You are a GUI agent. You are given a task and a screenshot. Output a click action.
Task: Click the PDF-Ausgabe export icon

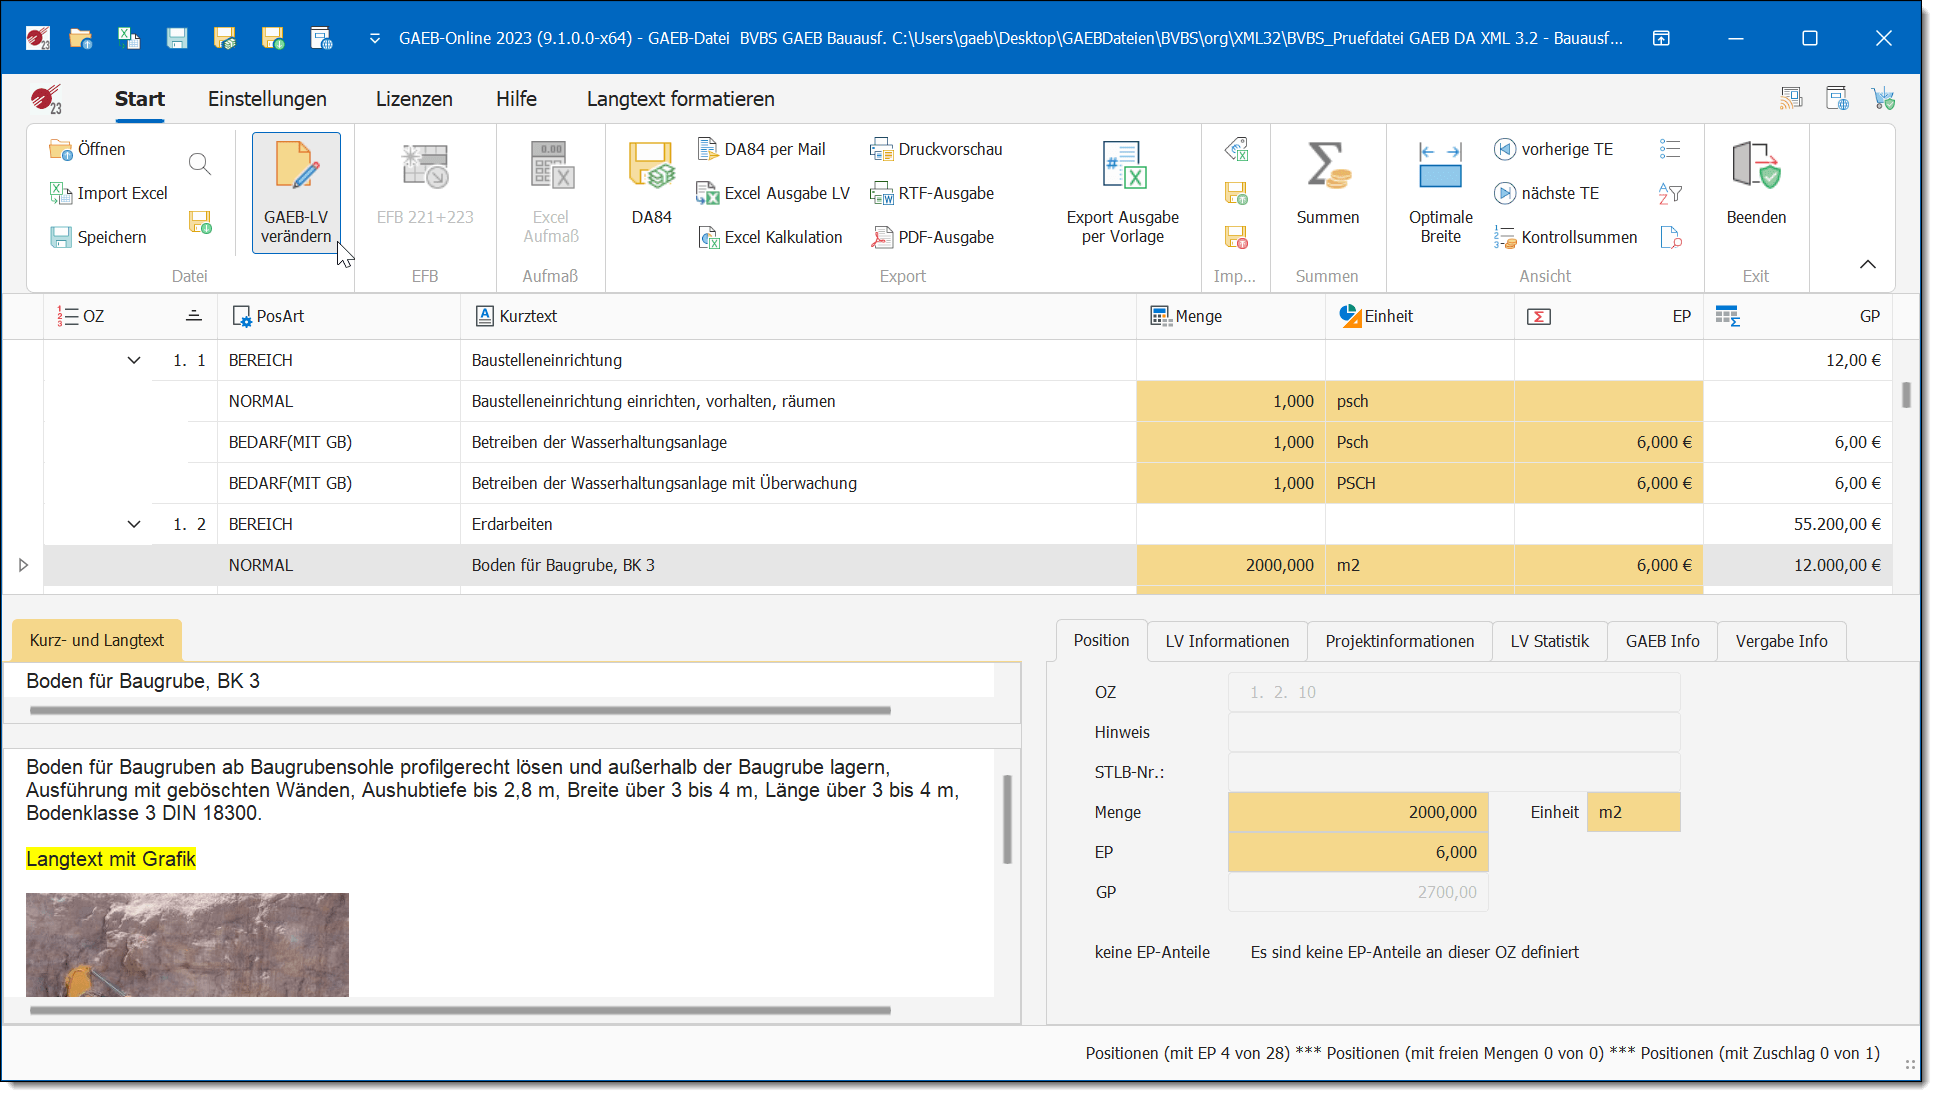(934, 237)
